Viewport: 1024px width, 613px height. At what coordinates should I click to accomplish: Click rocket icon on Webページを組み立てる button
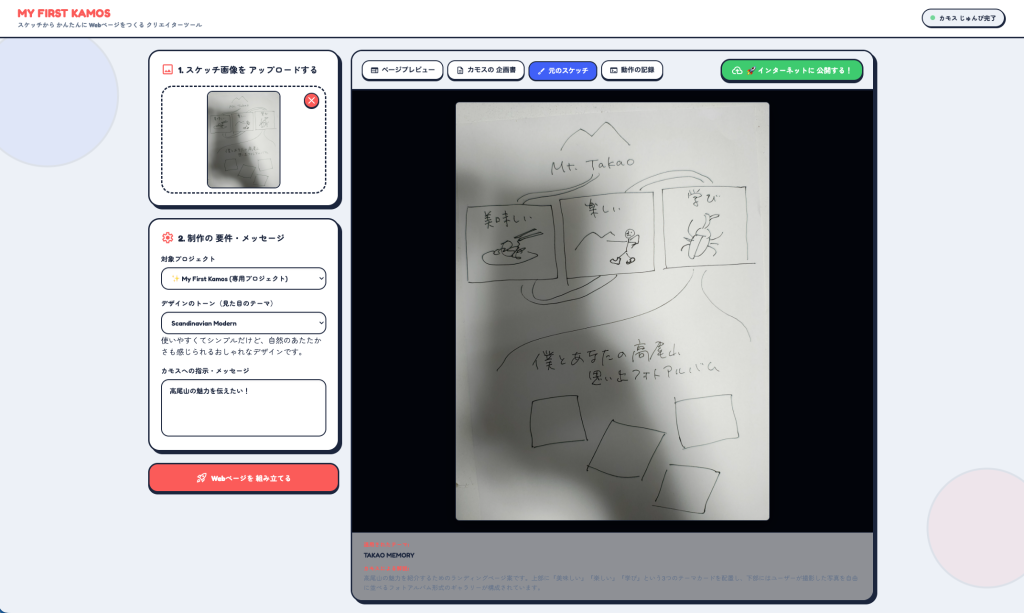pos(202,478)
